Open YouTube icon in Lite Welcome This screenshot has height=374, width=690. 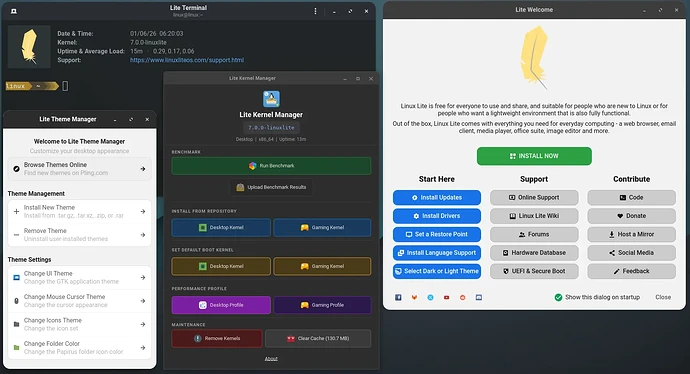(446, 297)
